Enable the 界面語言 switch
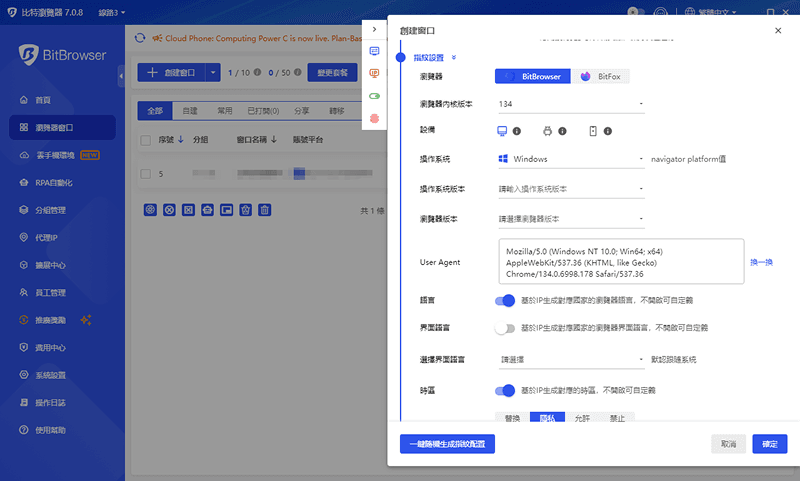The height and width of the screenshot is (481, 800). (x=505, y=327)
